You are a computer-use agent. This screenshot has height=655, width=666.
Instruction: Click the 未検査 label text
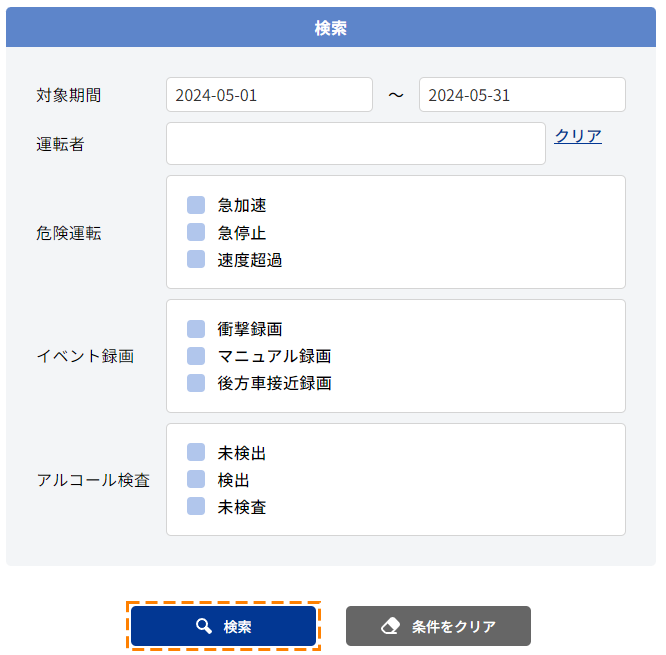click(x=242, y=507)
